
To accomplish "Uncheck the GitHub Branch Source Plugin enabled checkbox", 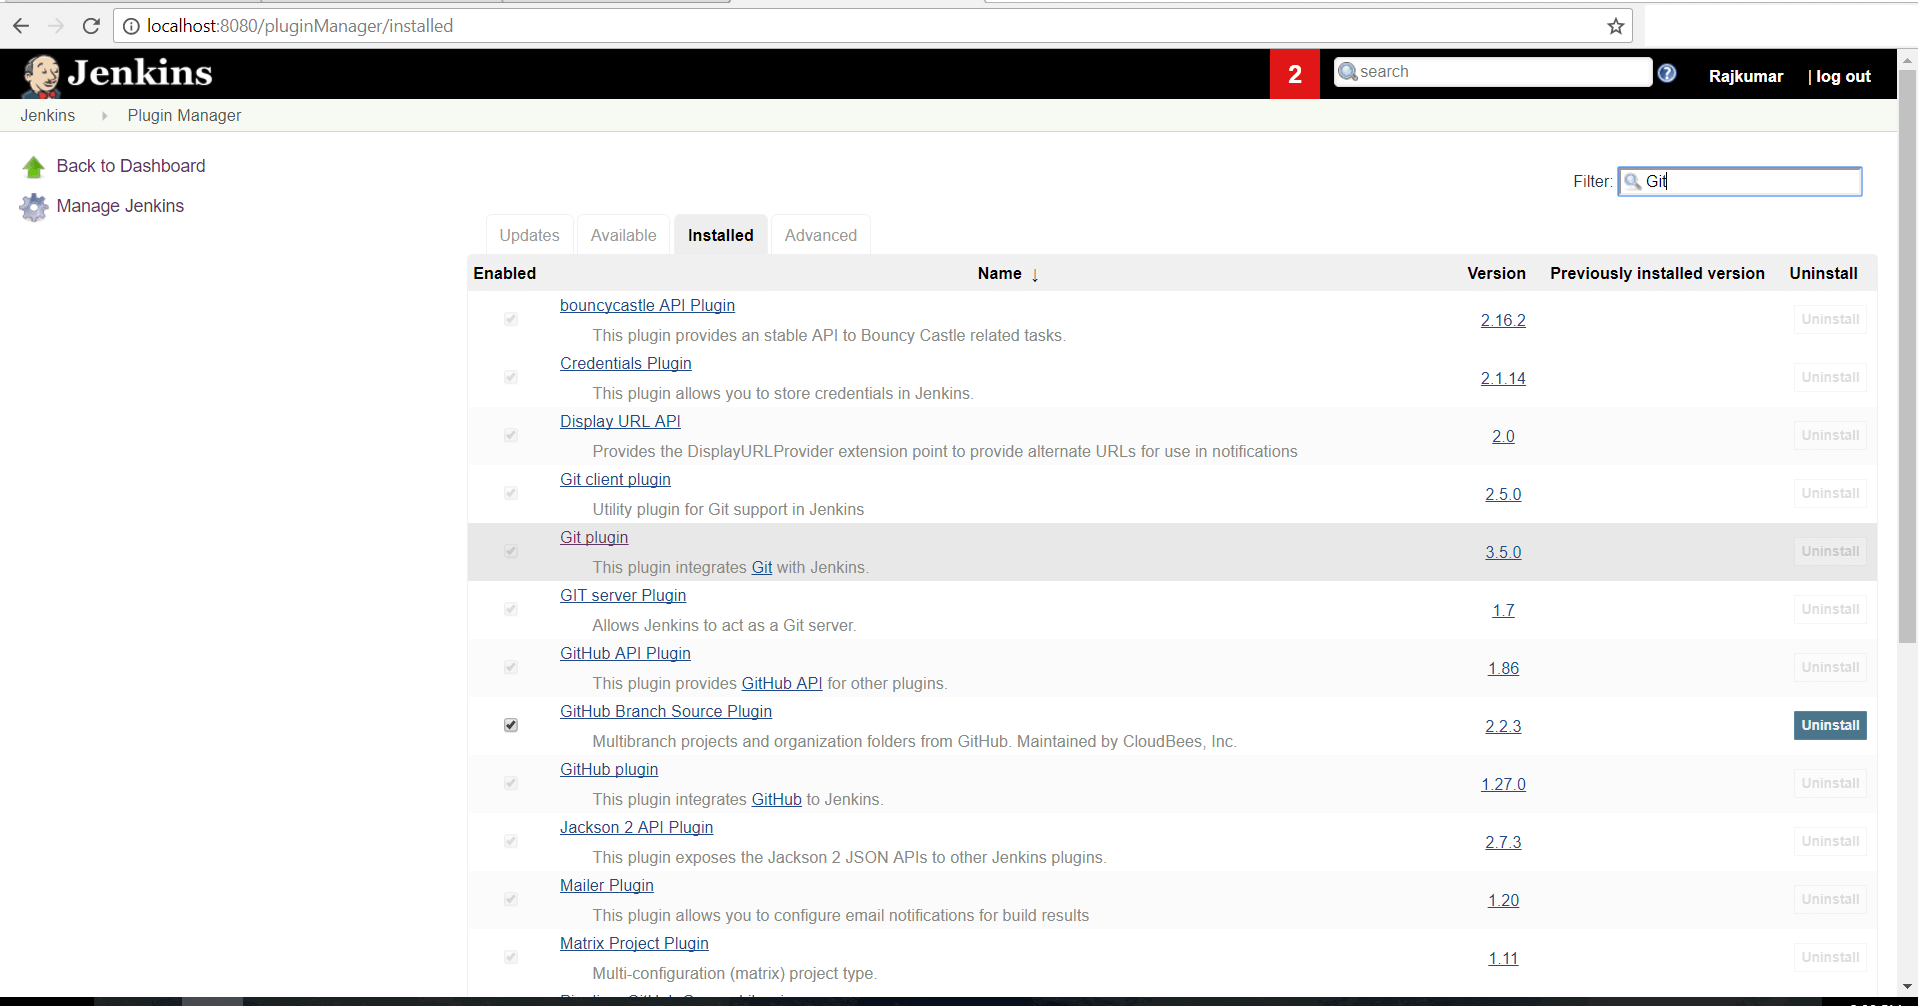I will coord(510,725).
